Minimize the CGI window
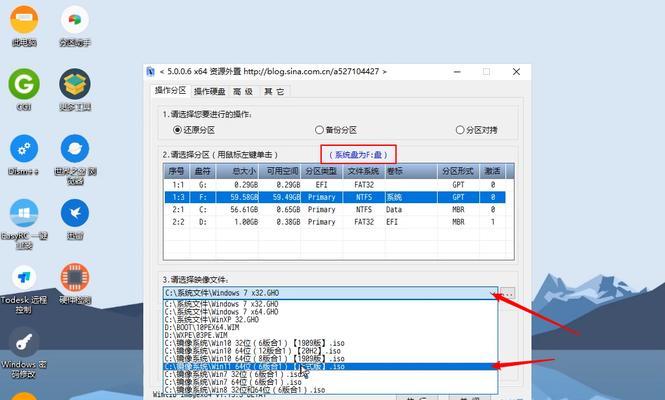 457,72
